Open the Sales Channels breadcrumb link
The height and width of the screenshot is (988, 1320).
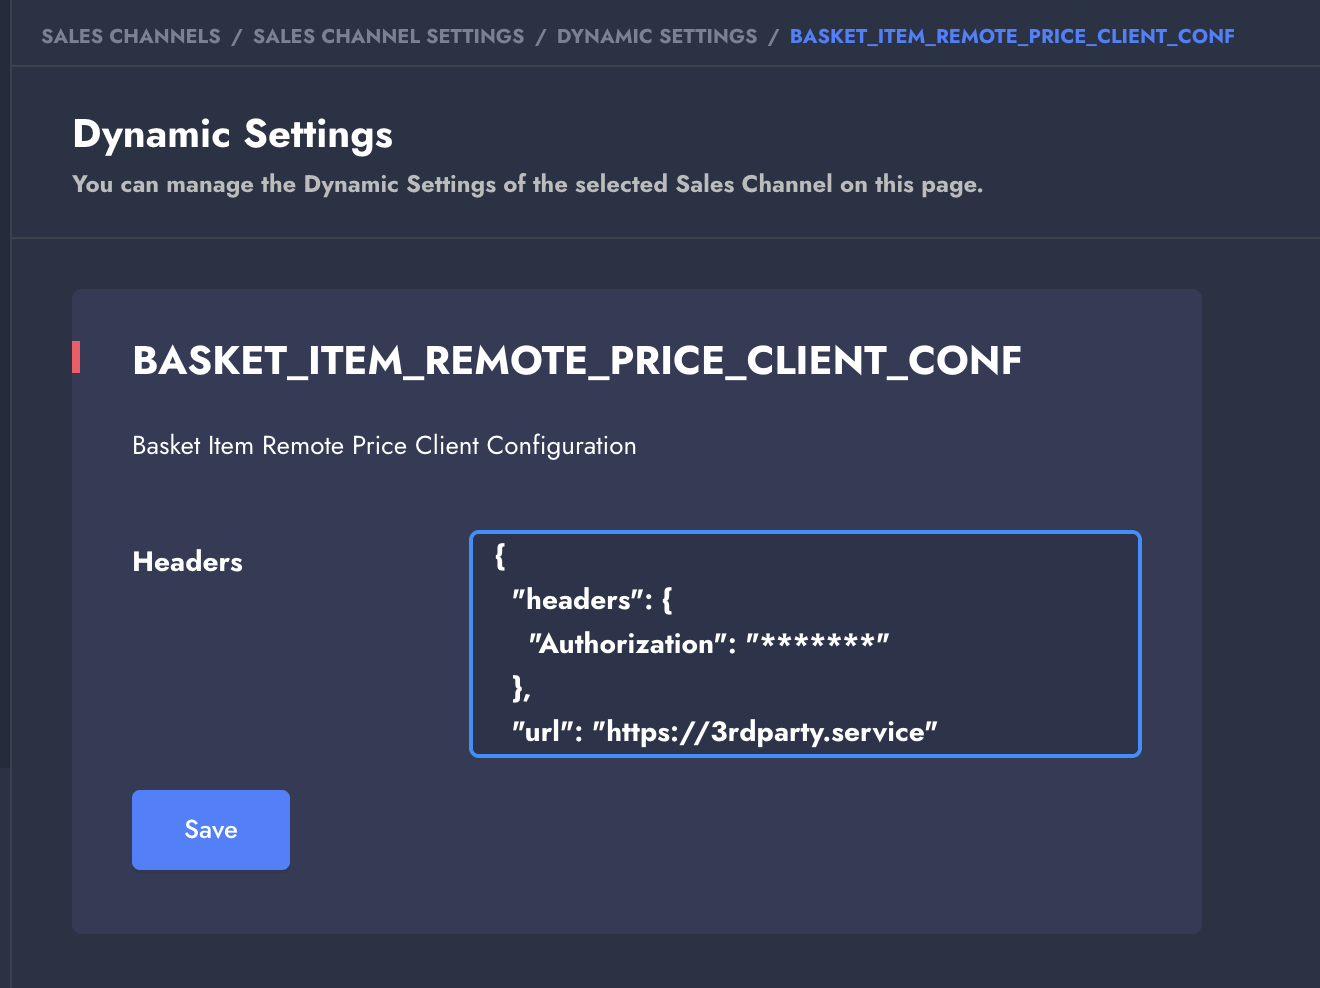pos(130,37)
